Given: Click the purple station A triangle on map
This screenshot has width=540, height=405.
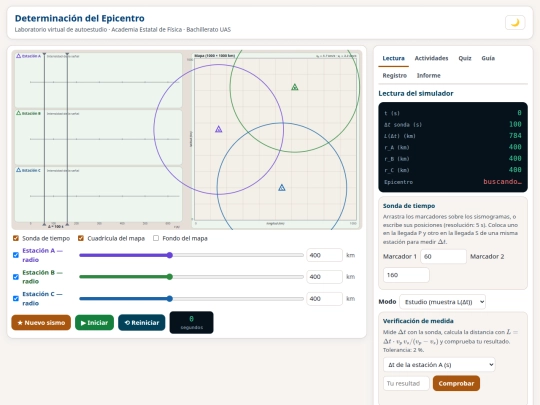Looking at the screenshot, I should tap(219, 129).
